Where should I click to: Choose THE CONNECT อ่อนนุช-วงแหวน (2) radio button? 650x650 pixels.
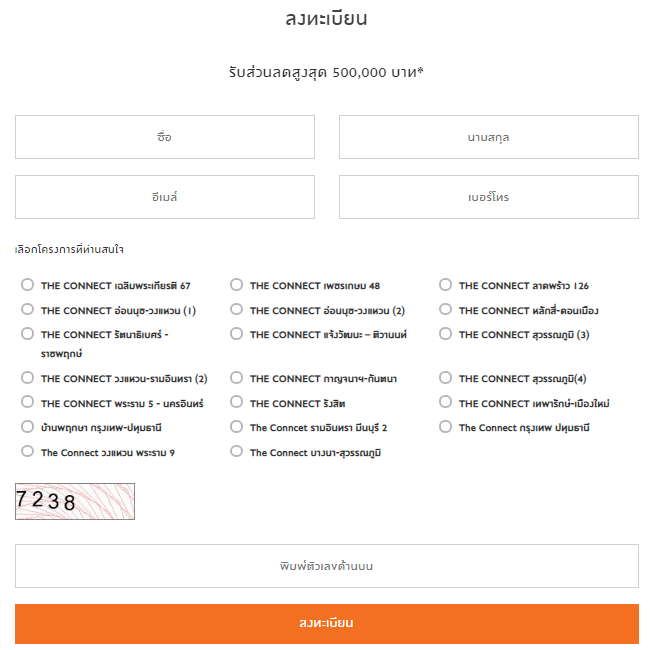click(x=237, y=310)
